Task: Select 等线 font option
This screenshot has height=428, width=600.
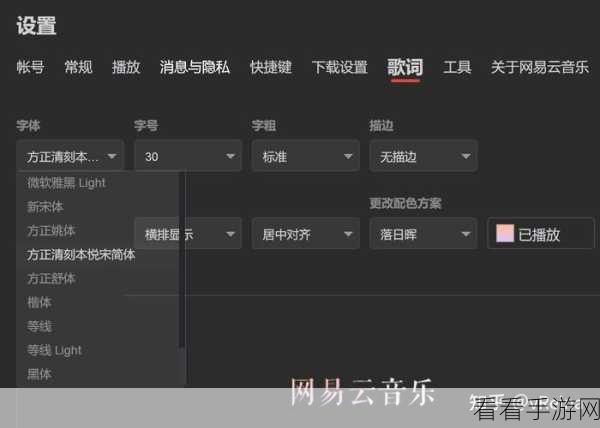Action: click(x=39, y=326)
